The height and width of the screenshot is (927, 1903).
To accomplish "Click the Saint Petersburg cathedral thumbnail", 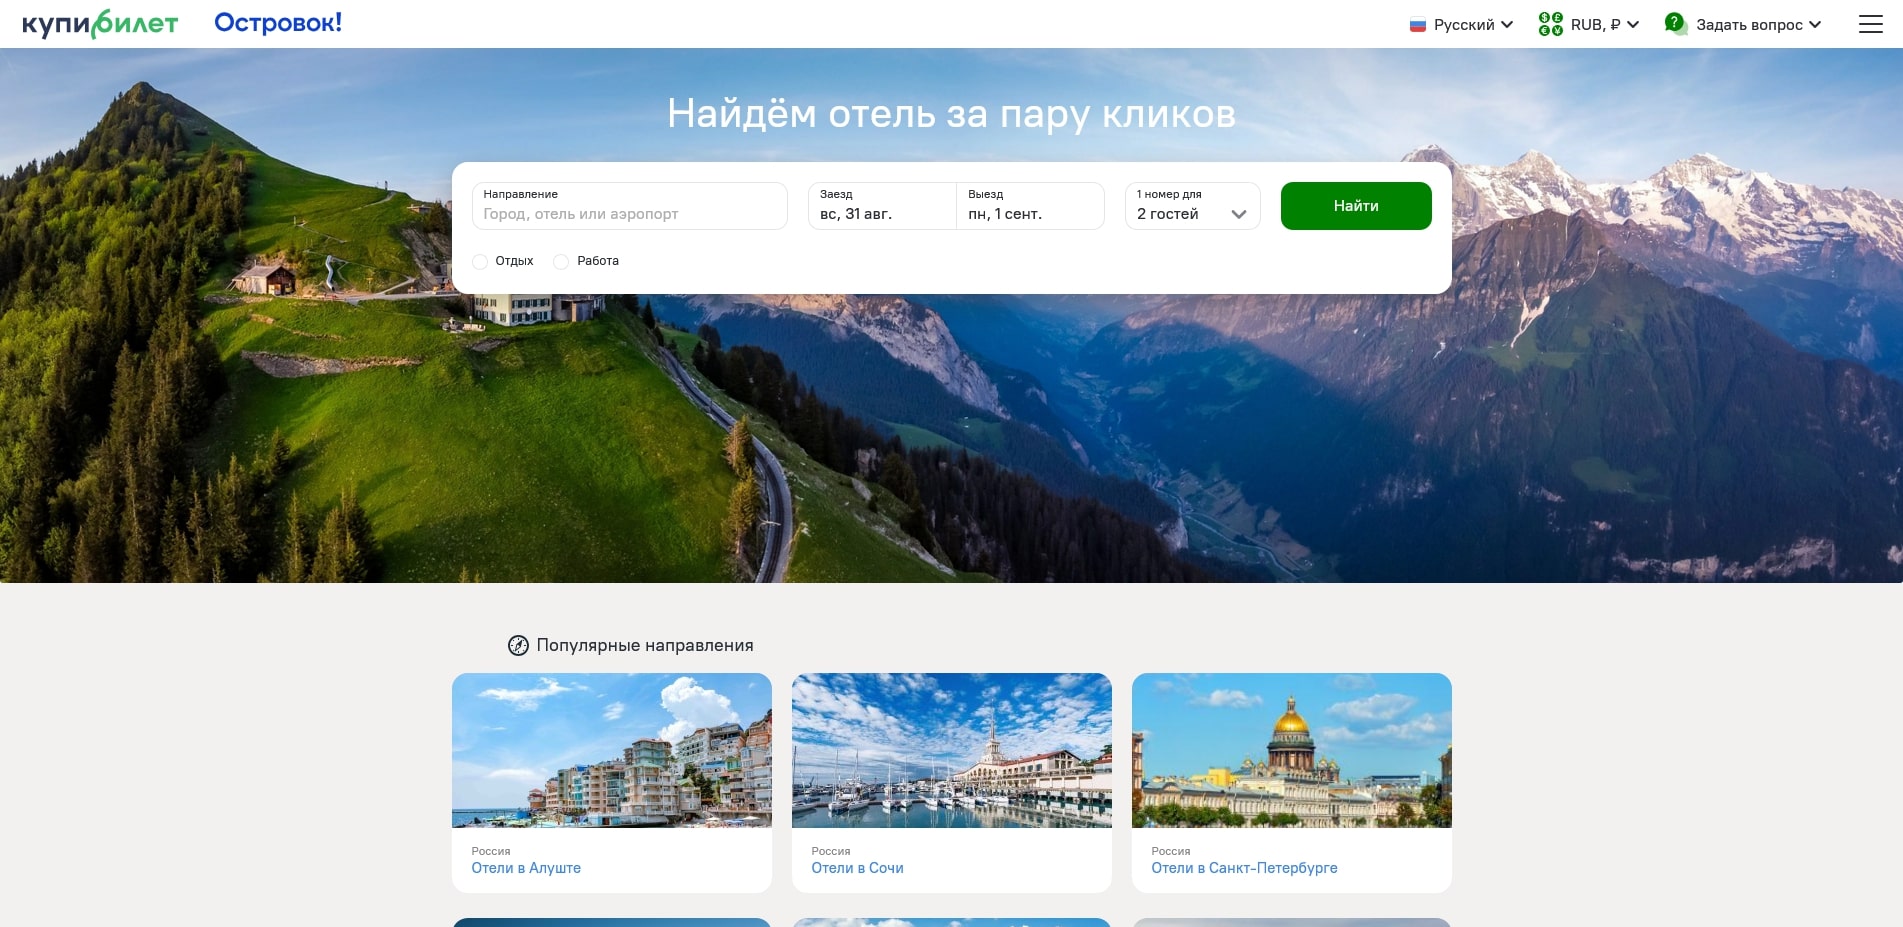I will [x=1291, y=750].
